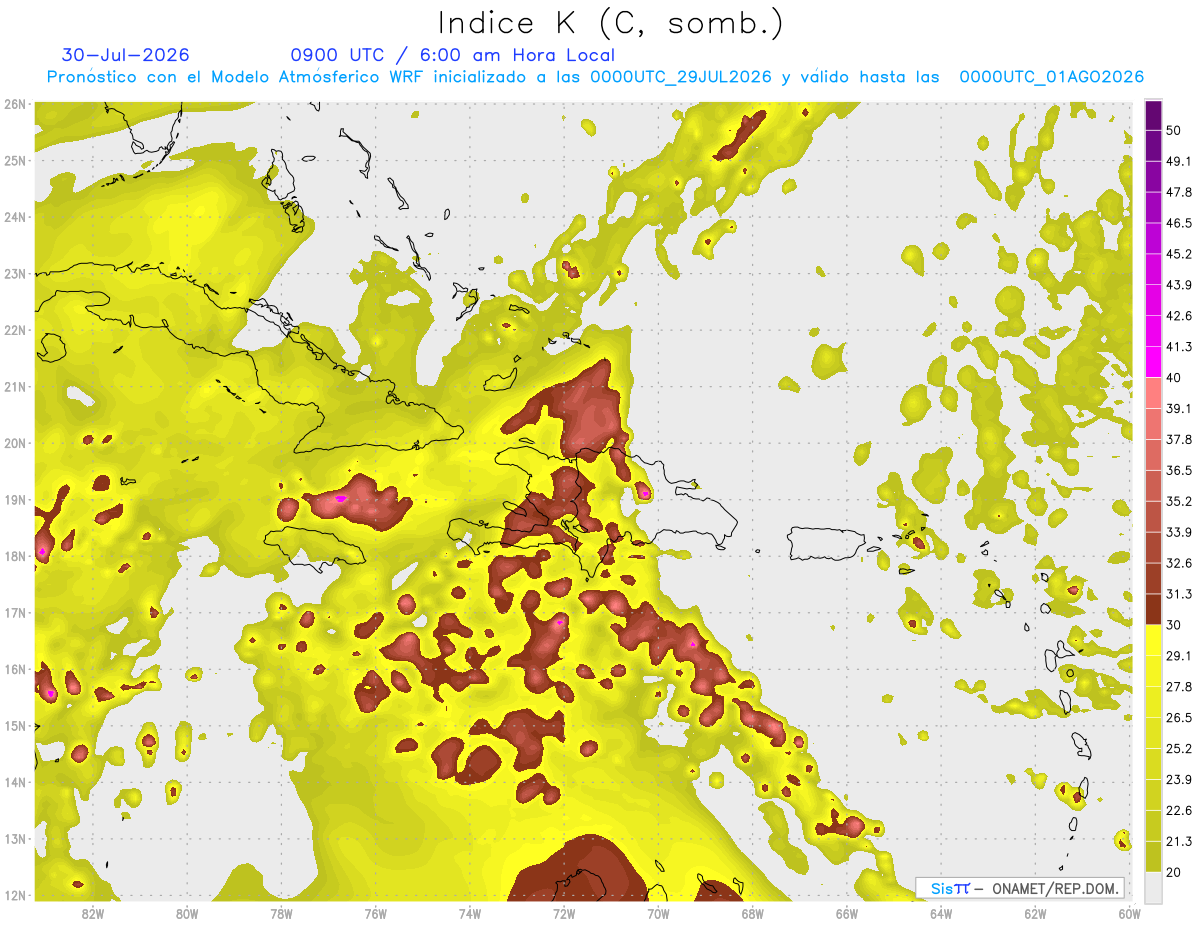Click the "82W" longitude axis label

(x=93, y=912)
